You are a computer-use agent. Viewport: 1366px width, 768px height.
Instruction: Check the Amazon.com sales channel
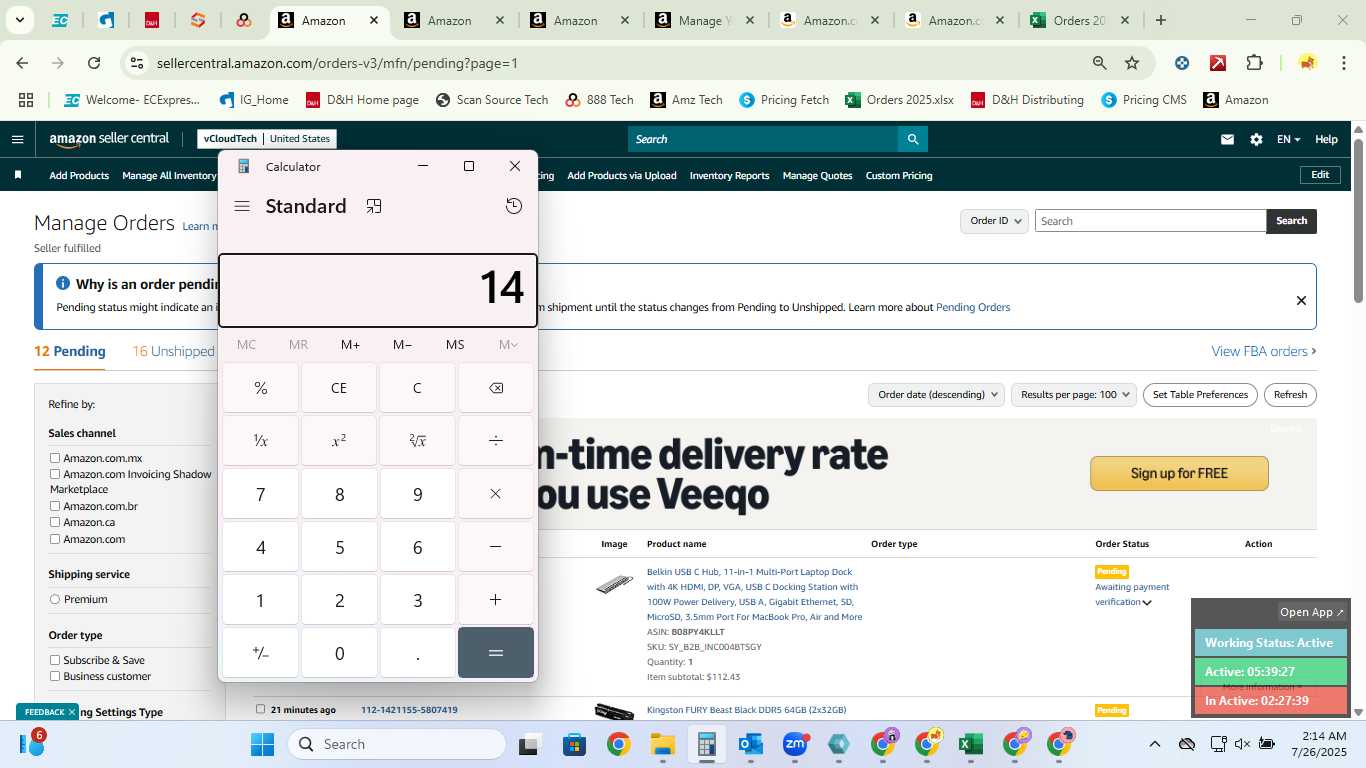55,539
